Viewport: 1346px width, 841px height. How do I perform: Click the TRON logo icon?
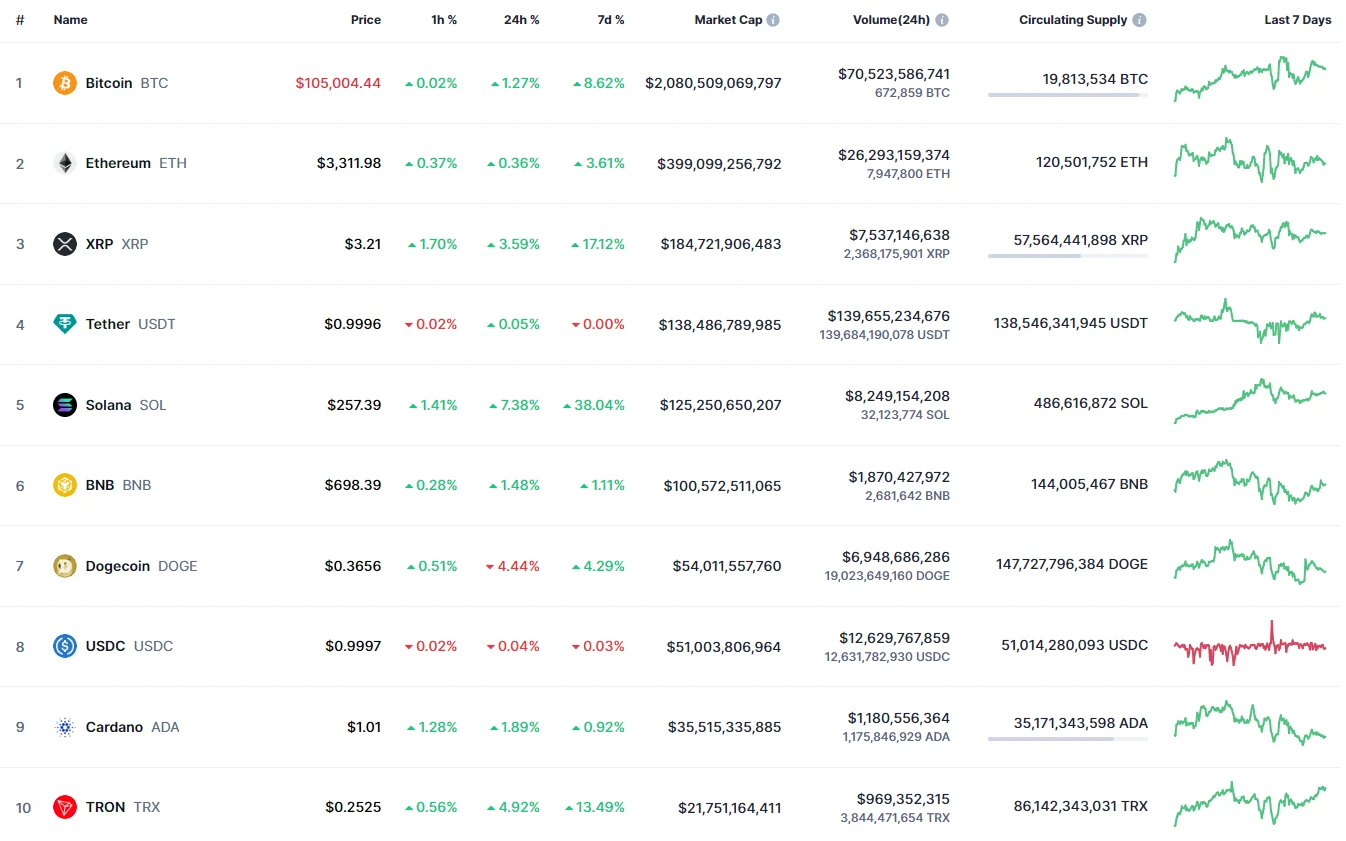coord(64,807)
